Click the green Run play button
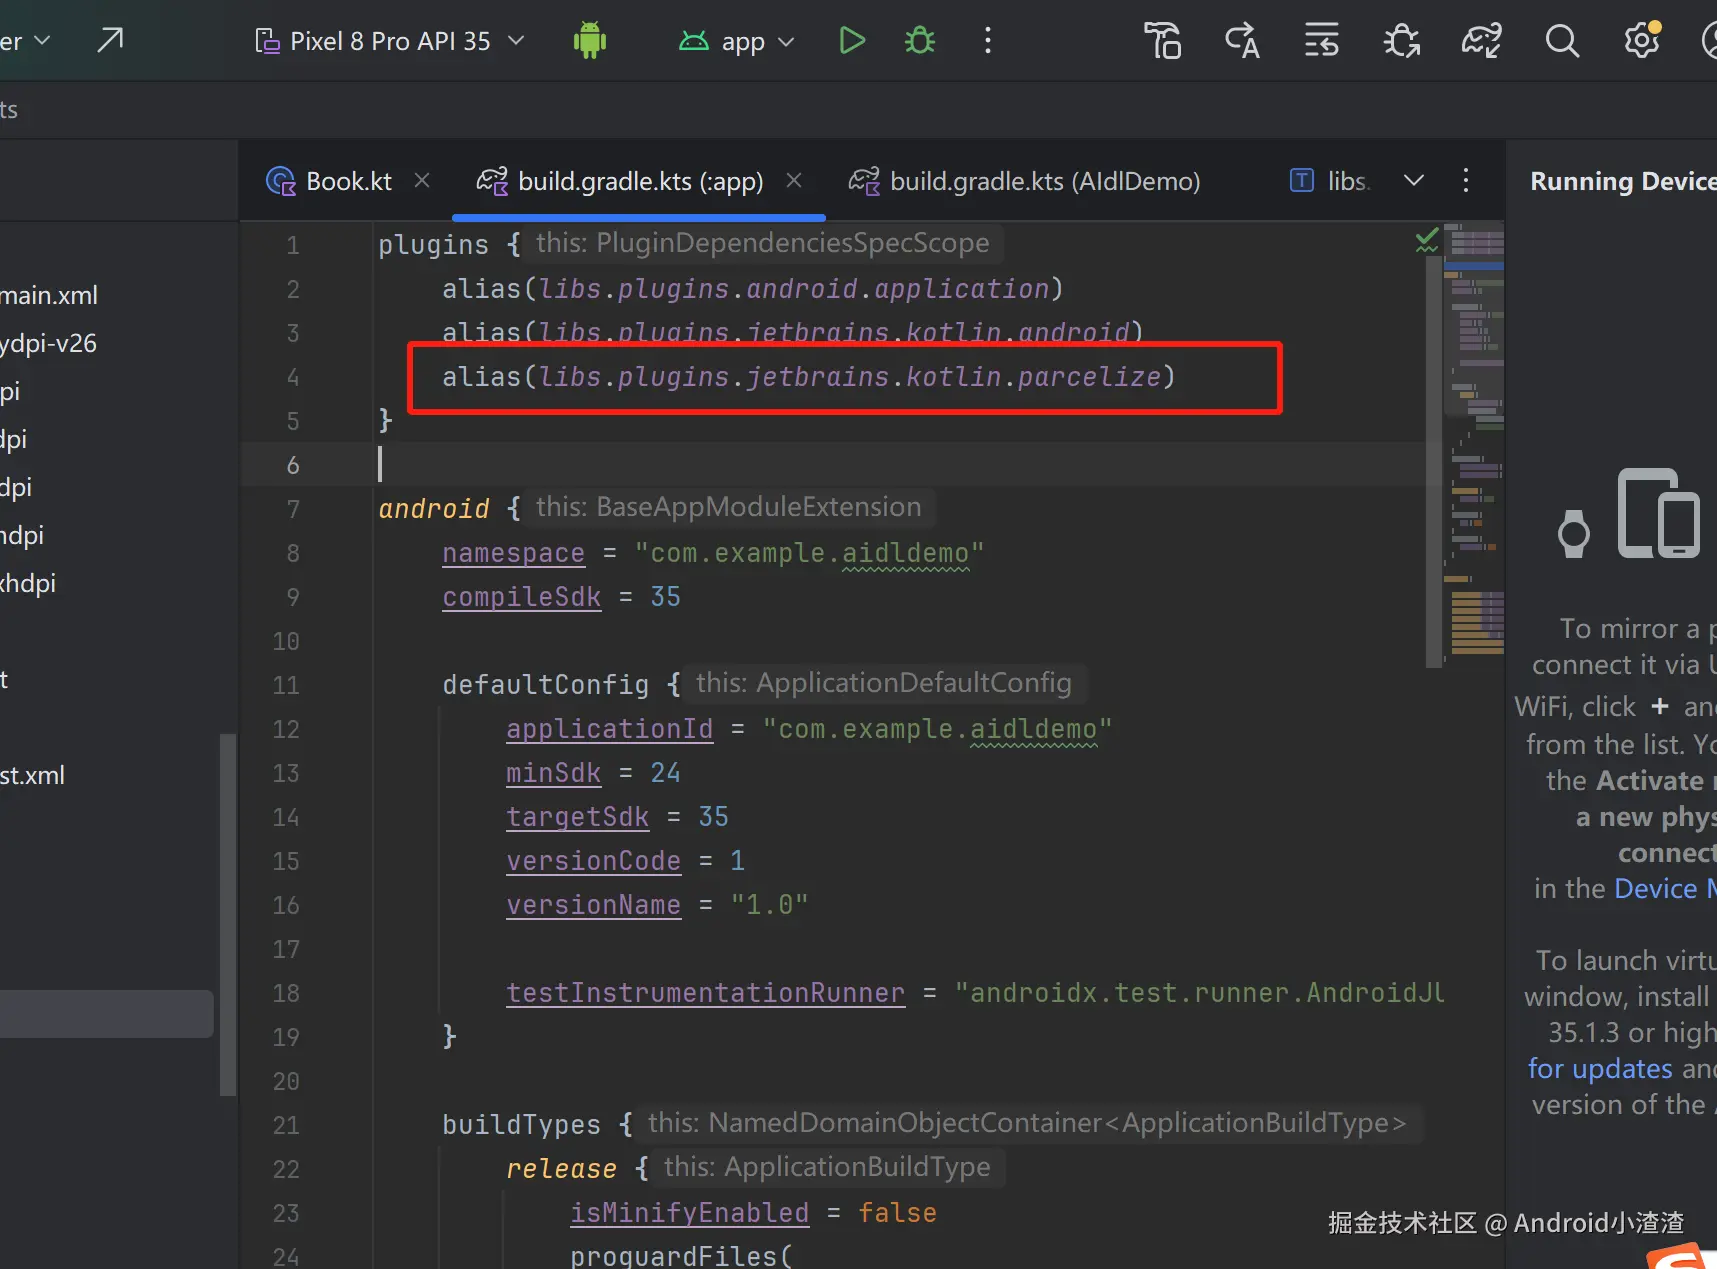This screenshot has width=1717, height=1269. click(x=852, y=41)
